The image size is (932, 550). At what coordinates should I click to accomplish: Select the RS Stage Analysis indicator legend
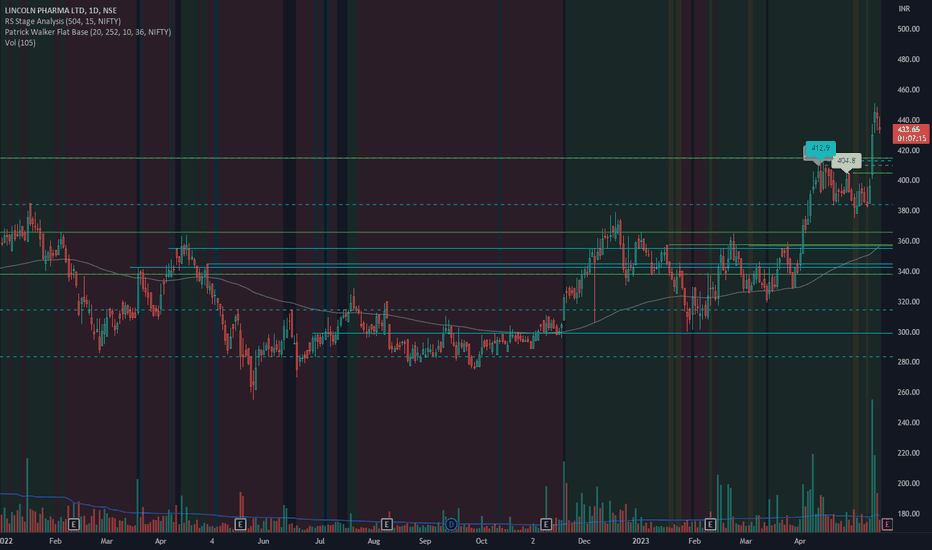point(62,21)
